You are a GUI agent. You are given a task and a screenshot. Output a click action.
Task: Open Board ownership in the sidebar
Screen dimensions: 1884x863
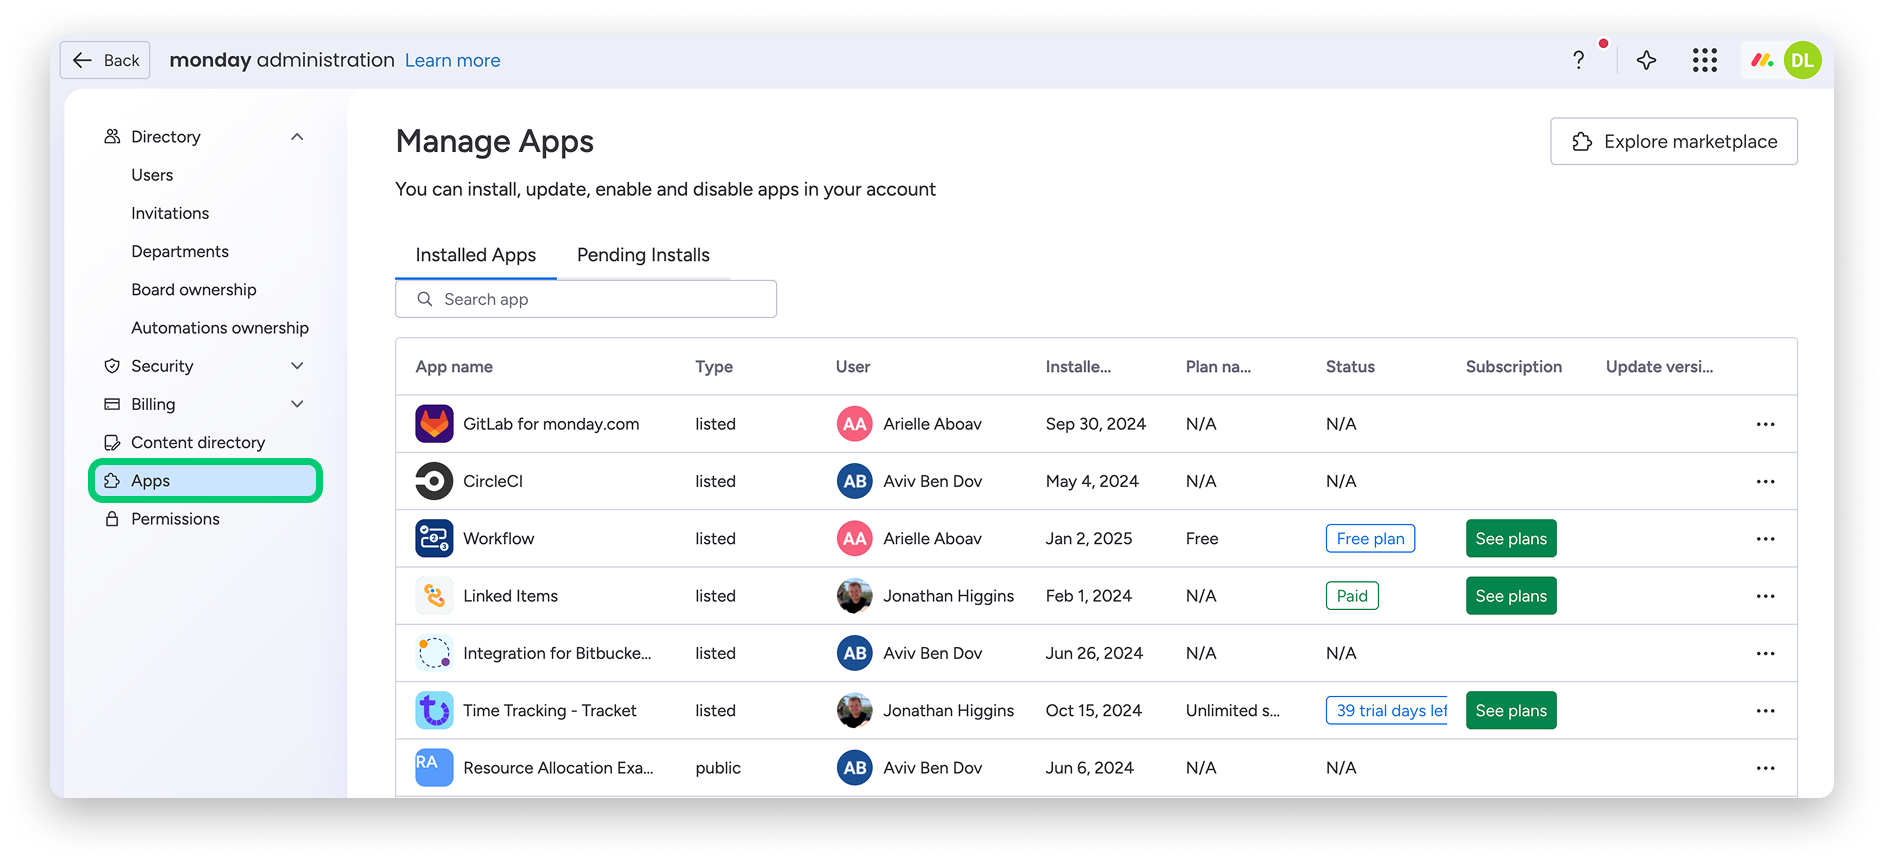[194, 290]
